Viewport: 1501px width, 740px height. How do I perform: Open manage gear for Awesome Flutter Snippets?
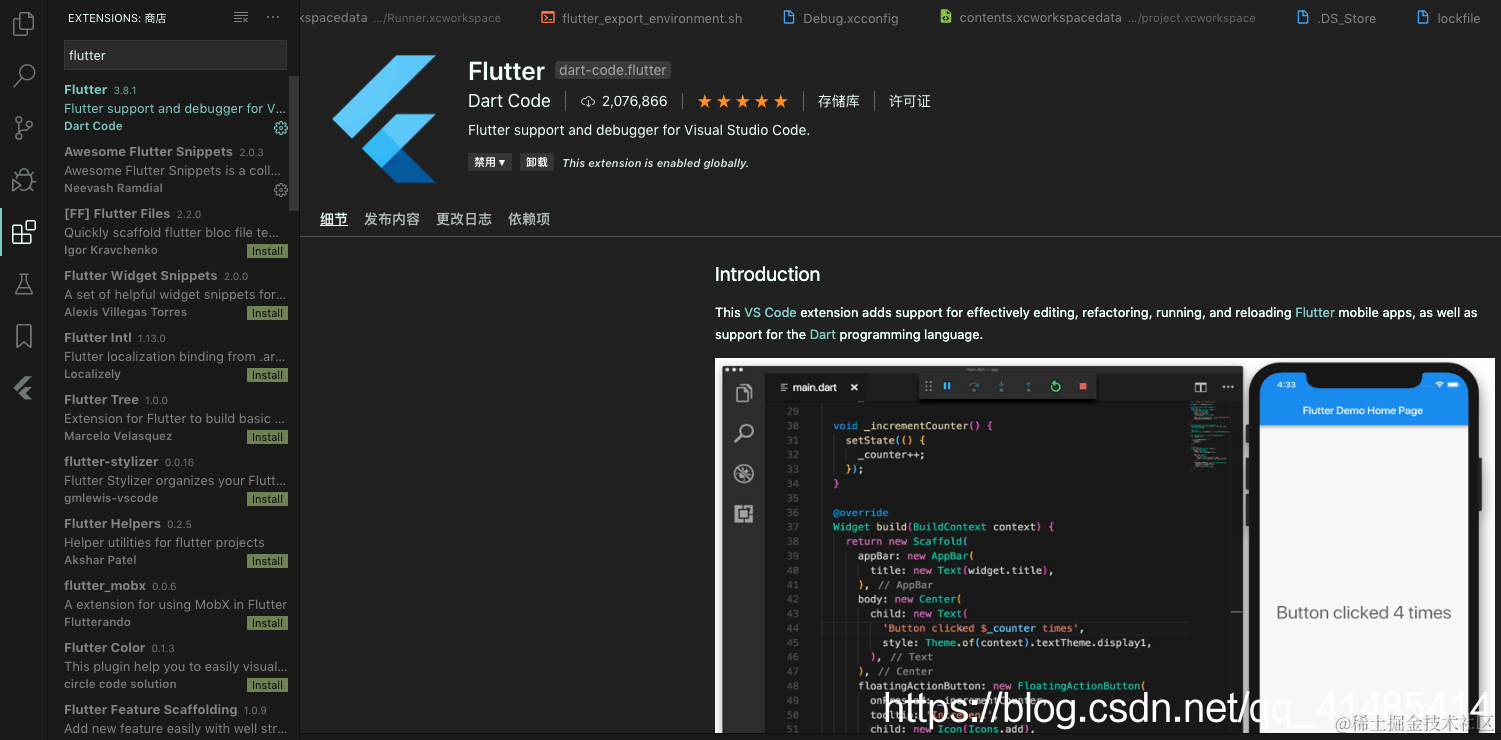pyautogui.click(x=281, y=190)
